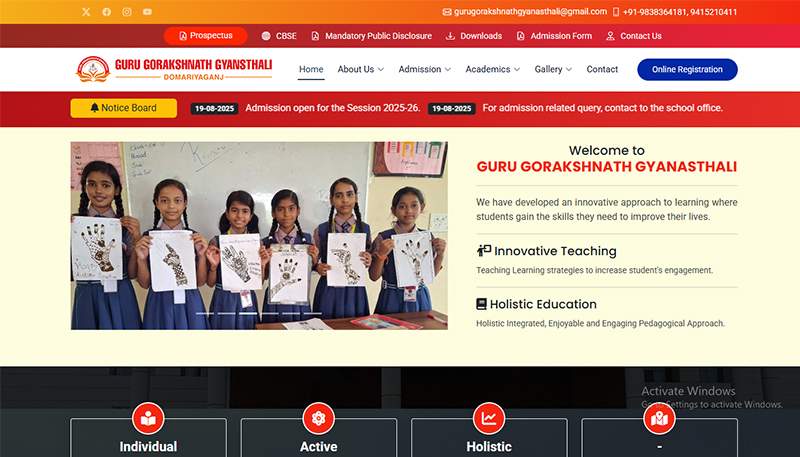Open the Prospectus button
The height and width of the screenshot is (457, 800).
tap(205, 36)
